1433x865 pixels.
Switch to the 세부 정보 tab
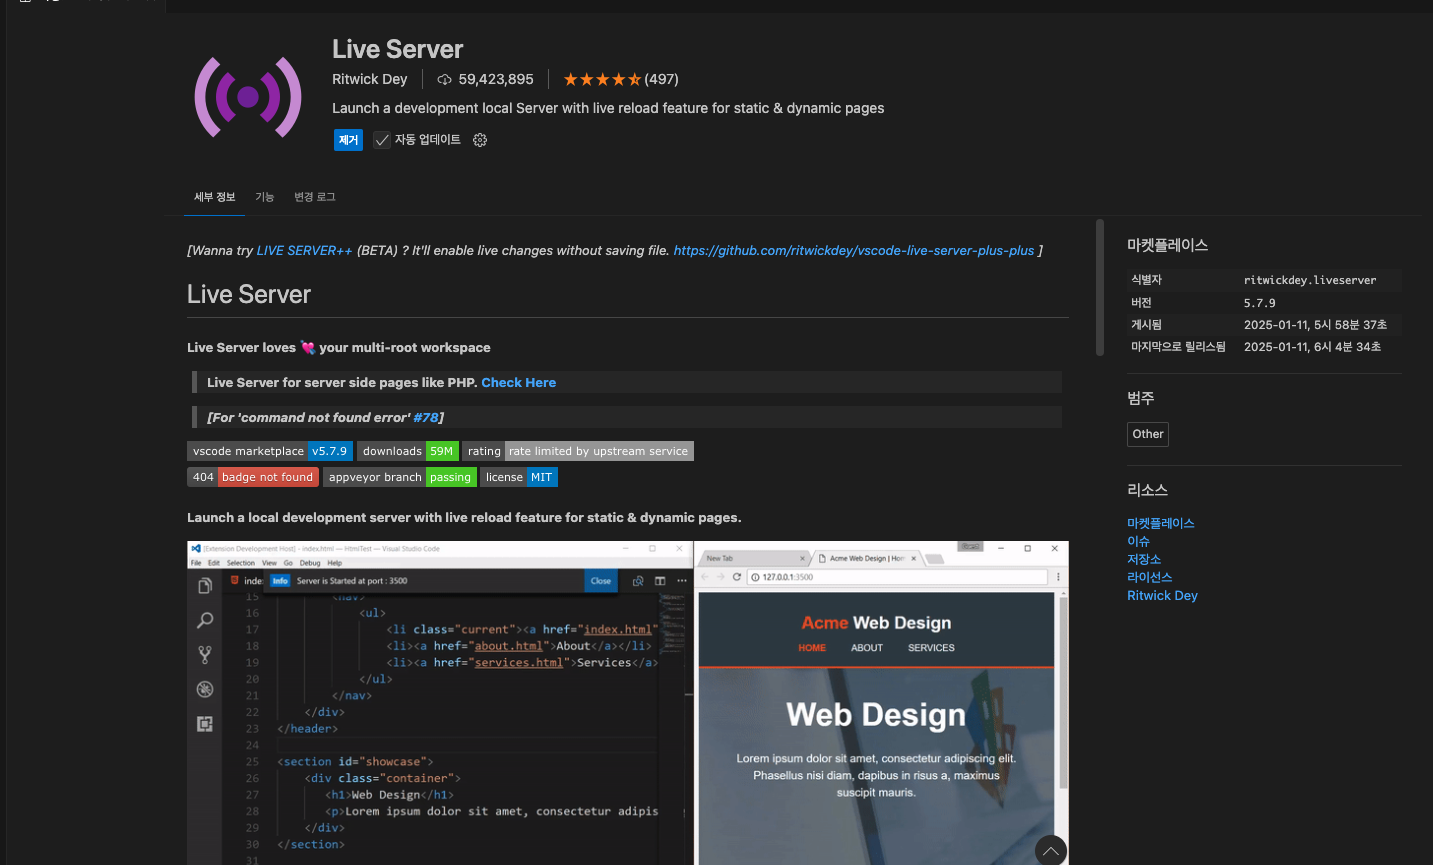215,197
